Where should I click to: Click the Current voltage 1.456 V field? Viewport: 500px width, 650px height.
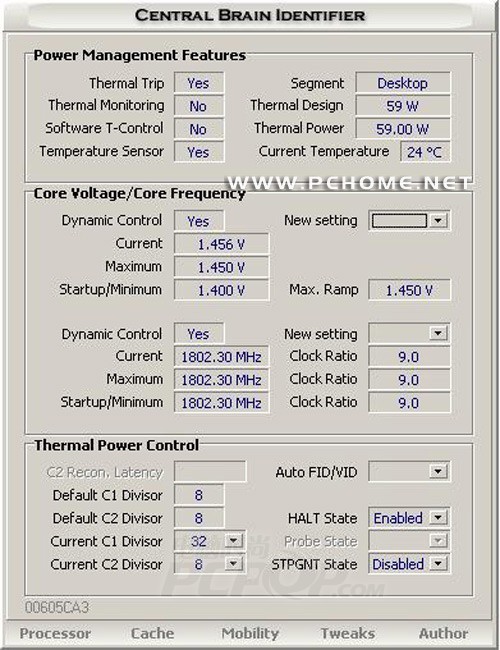click(221, 244)
